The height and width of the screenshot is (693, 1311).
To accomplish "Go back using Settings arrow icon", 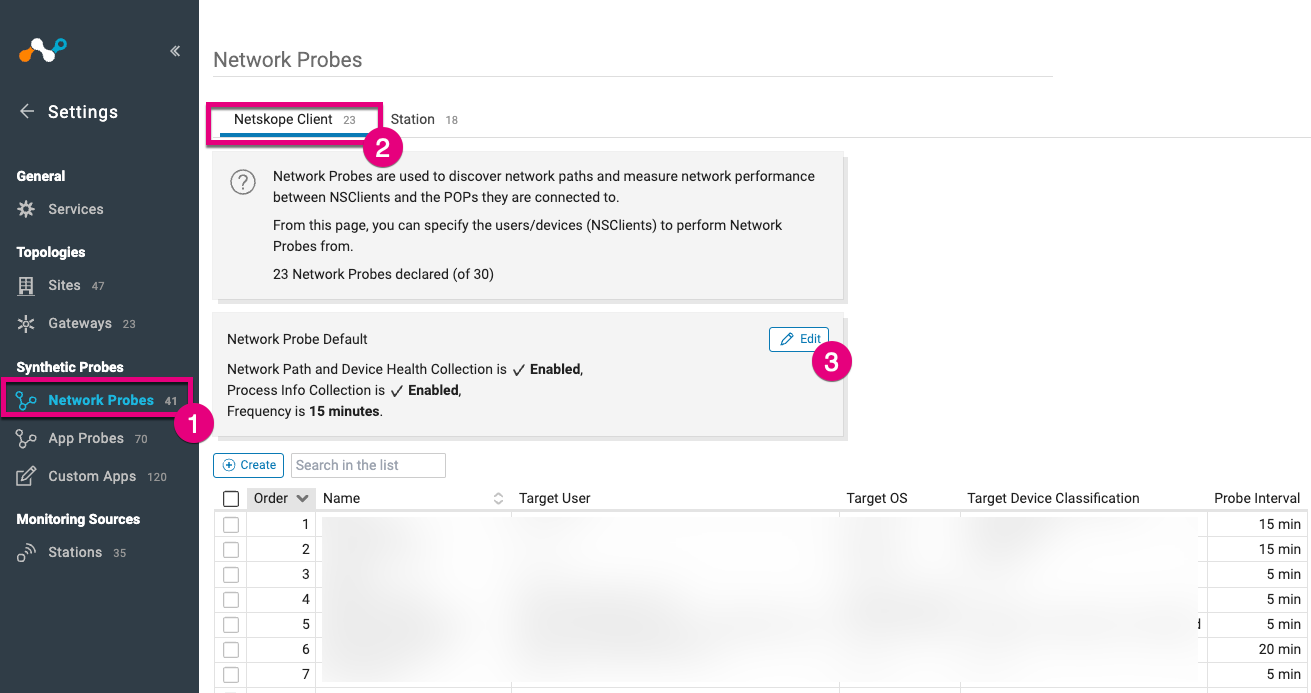I will click(x=27, y=111).
